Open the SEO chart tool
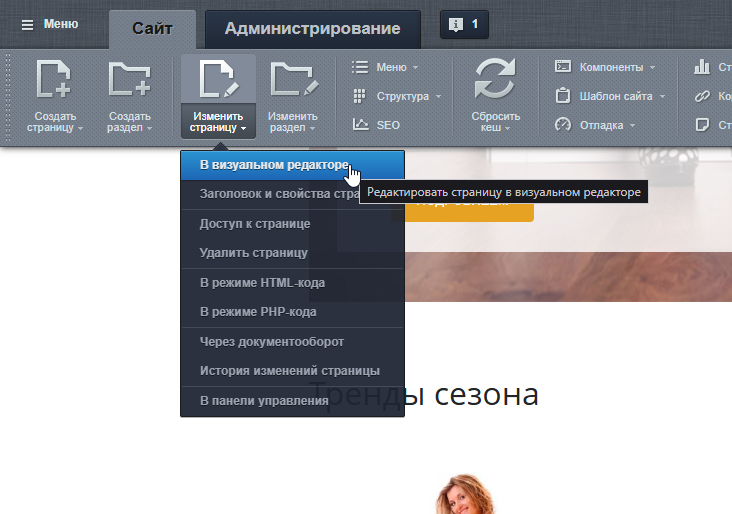This screenshot has height=514, width=732. [376, 125]
